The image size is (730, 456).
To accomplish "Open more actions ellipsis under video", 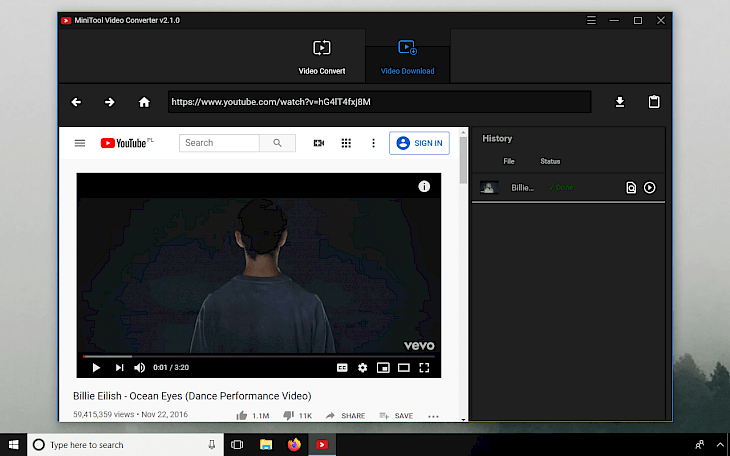I will pos(433,416).
